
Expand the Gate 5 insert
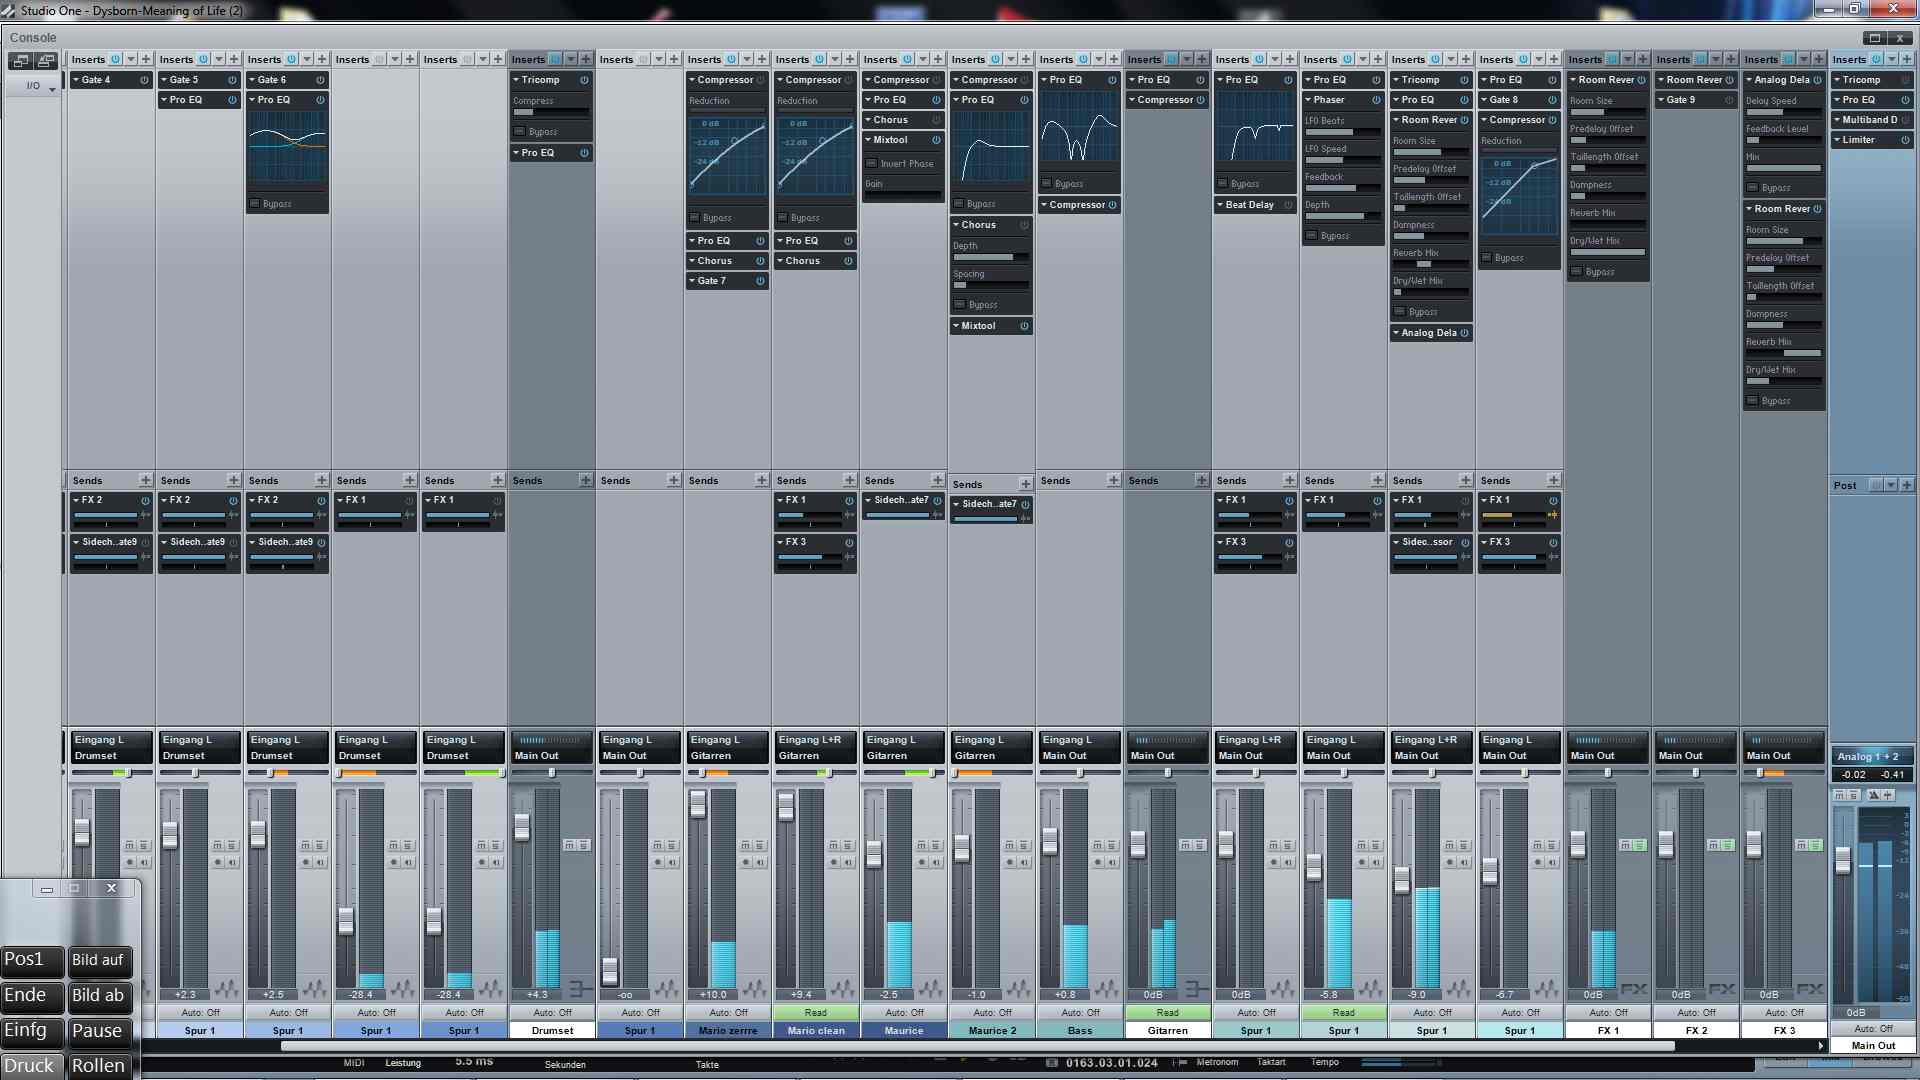pyautogui.click(x=164, y=80)
